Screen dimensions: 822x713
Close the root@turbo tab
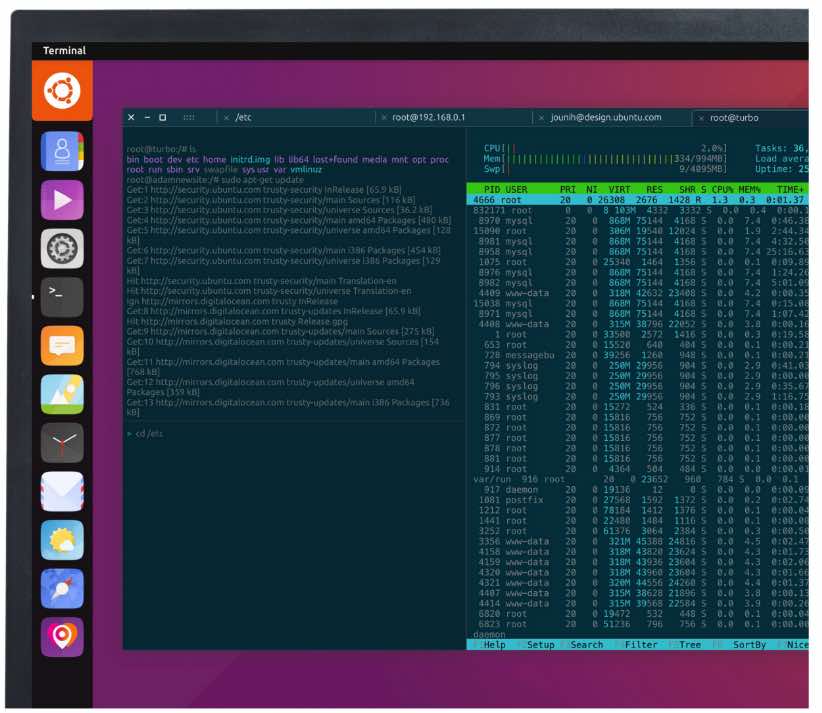(701, 118)
